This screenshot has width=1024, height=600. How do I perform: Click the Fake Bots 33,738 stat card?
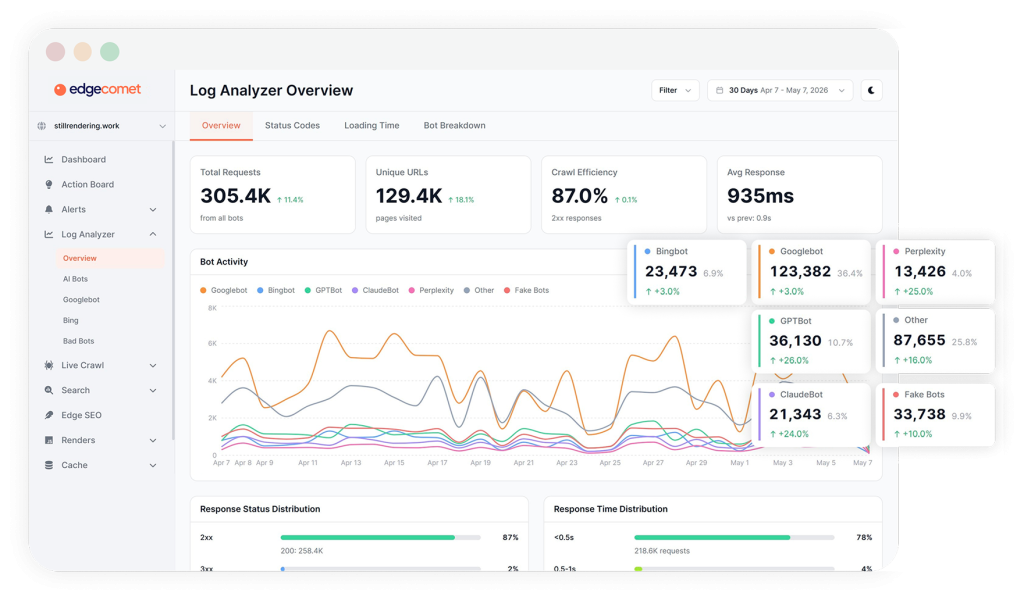tap(935, 415)
